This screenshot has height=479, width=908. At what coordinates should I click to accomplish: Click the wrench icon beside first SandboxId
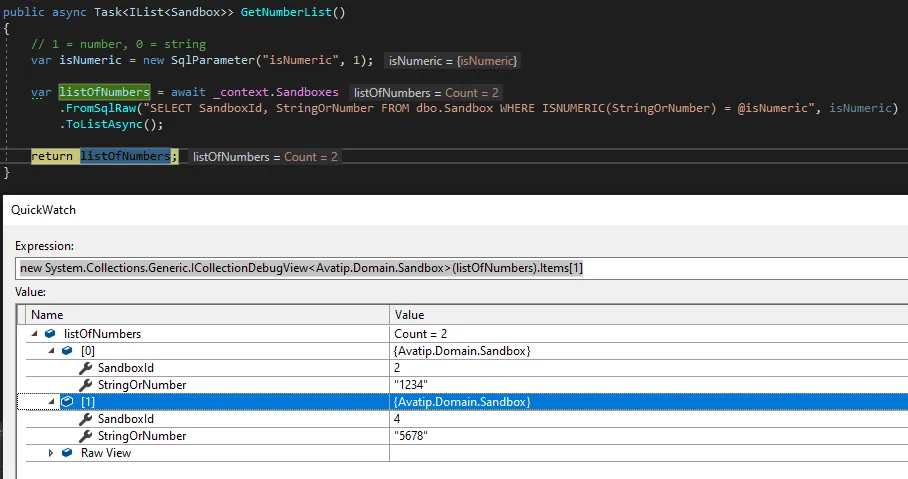click(x=85, y=368)
